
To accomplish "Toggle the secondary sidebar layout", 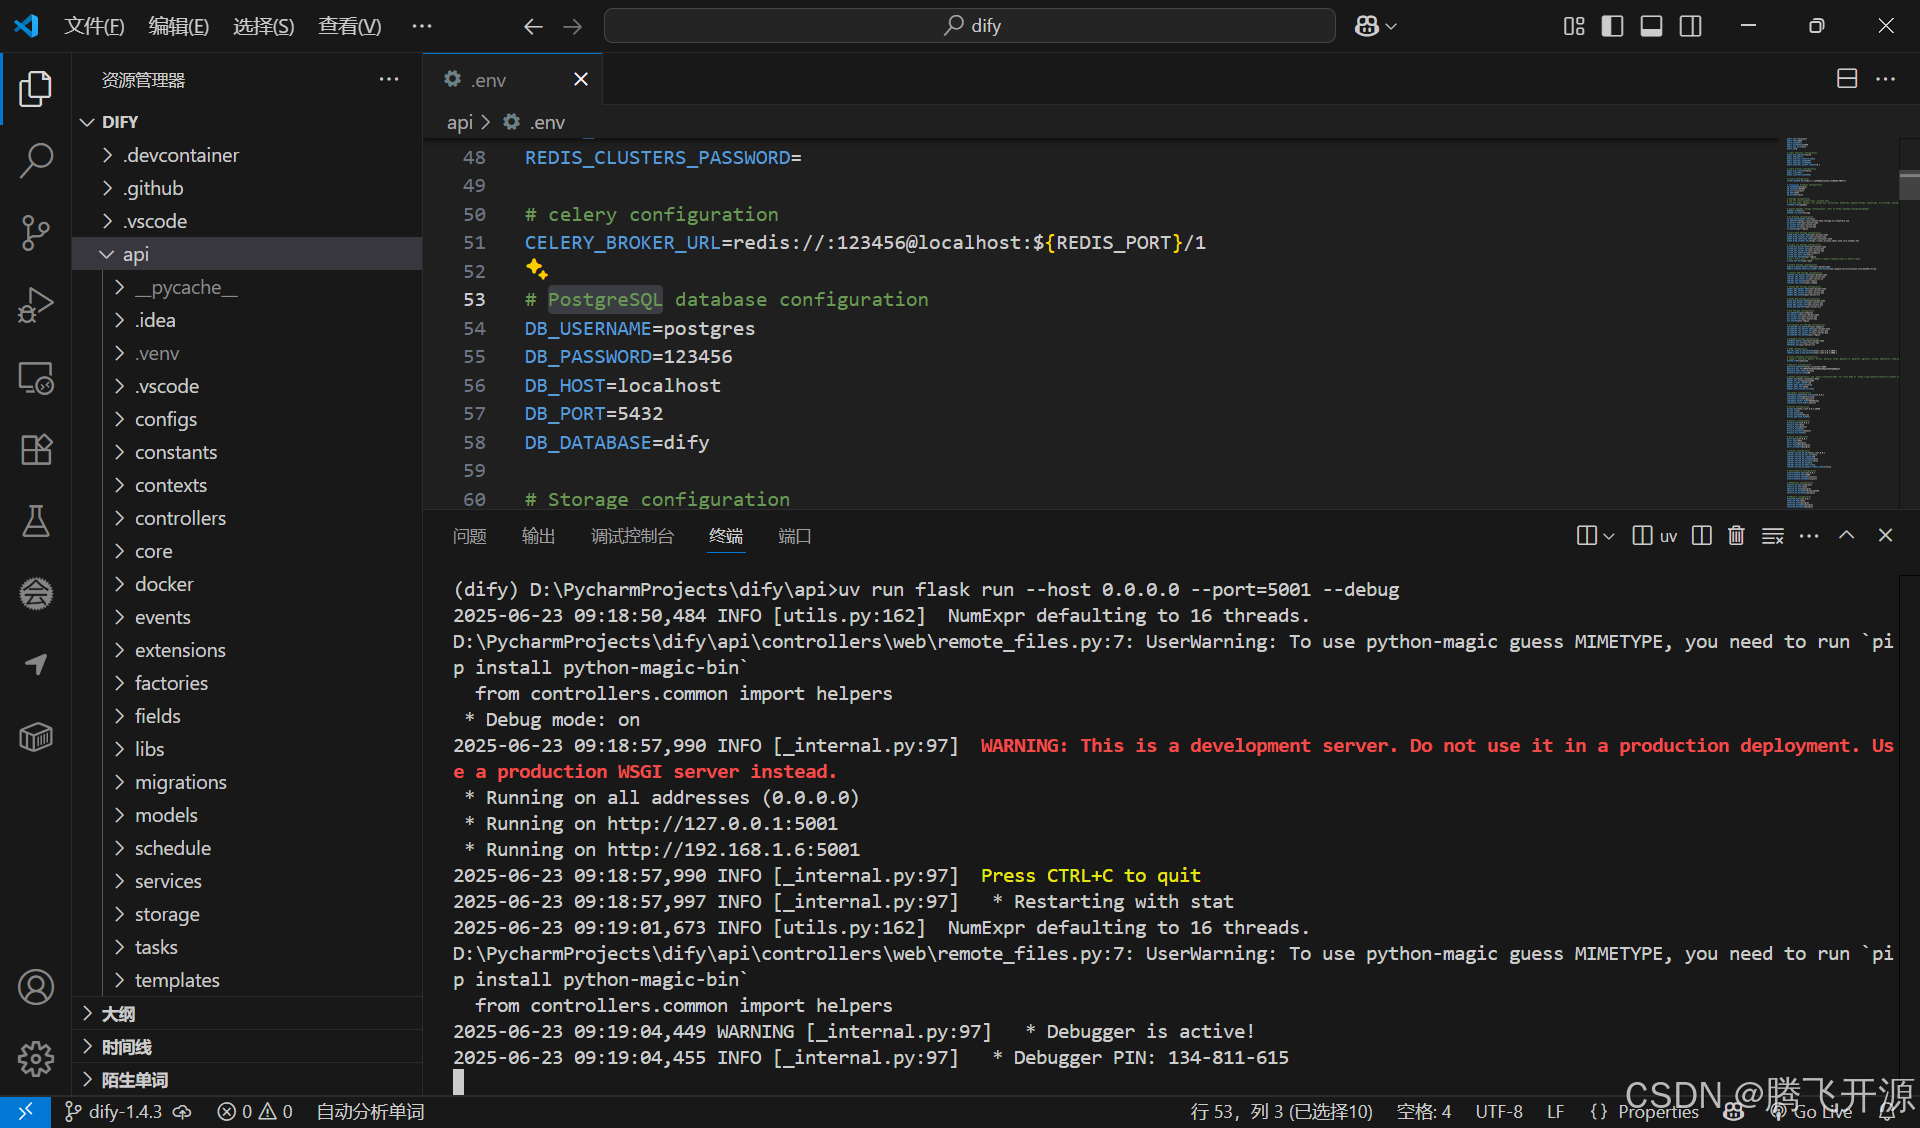I will pyautogui.click(x=1690, y=26).
